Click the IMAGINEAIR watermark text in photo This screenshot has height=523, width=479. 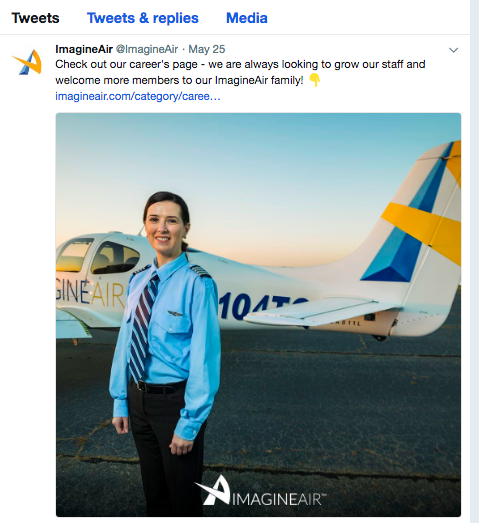pos(279,499)
